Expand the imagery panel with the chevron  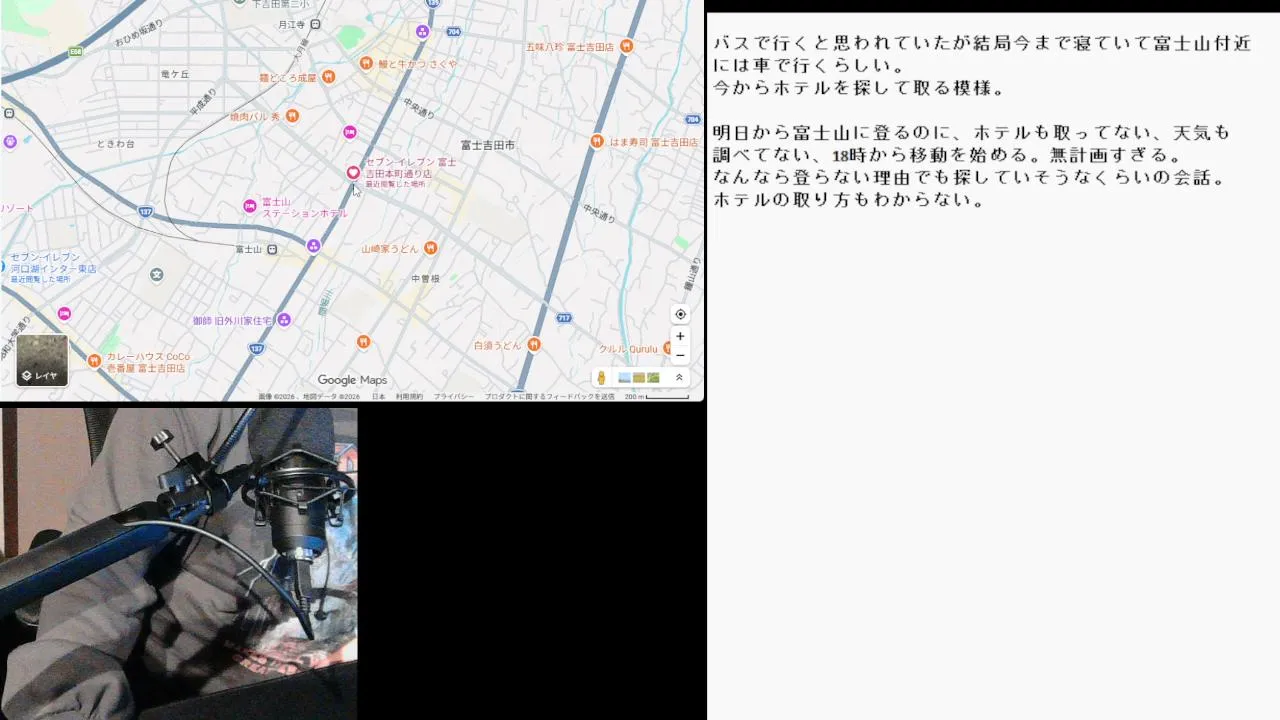(679, 378)
